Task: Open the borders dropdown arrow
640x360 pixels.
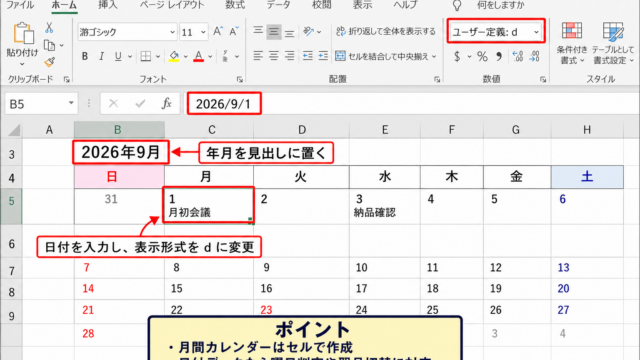Action: [x=158, y=56]
